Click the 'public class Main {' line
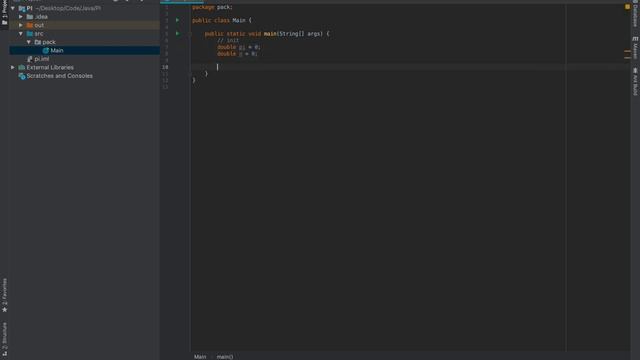The image size is (640, 360). [x=222, y=20]
